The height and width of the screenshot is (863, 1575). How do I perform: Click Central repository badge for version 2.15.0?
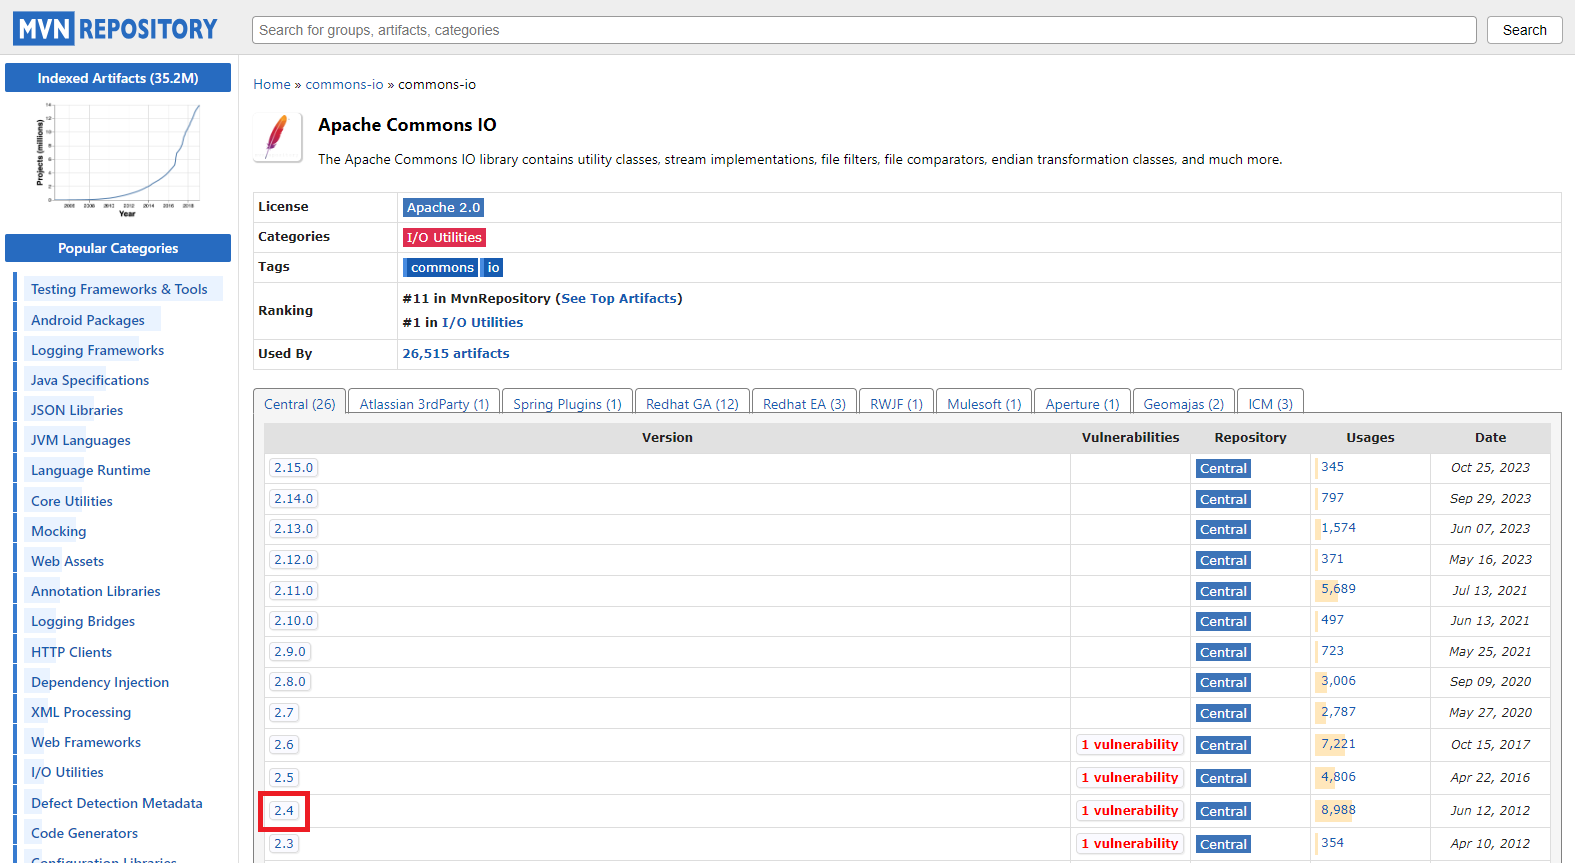(x=1223, y=469)
